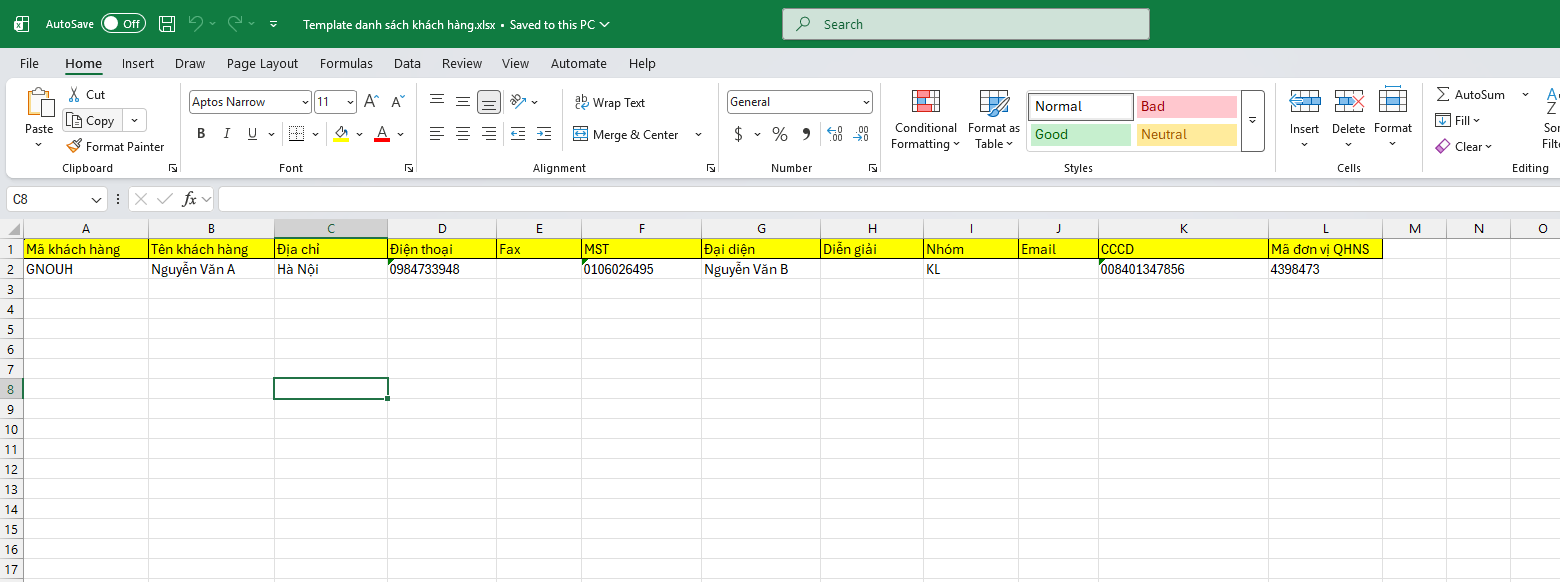The width and height of the screenshot is (1560, 582).
Task: Click inside the Search box
Action: click(966, 24)
